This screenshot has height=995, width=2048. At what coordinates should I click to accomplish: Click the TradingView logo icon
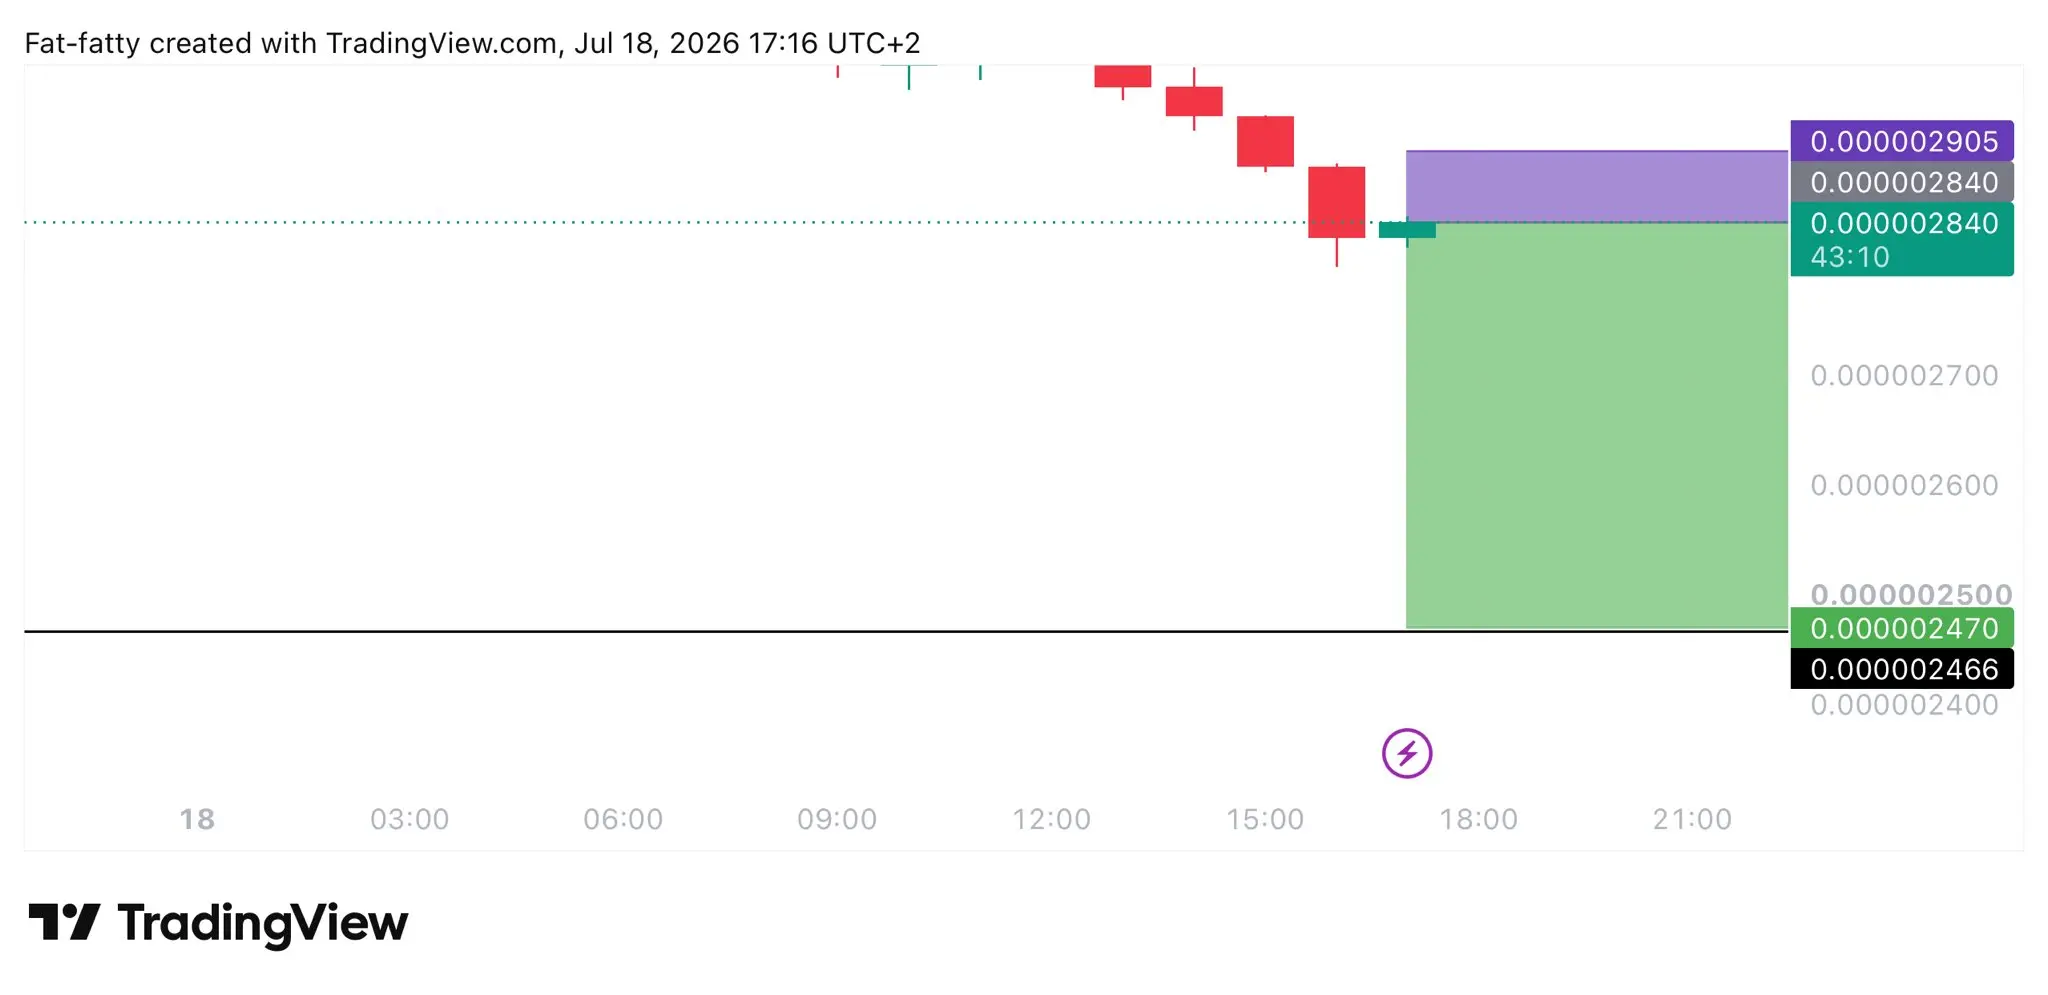tap(64, 922)
